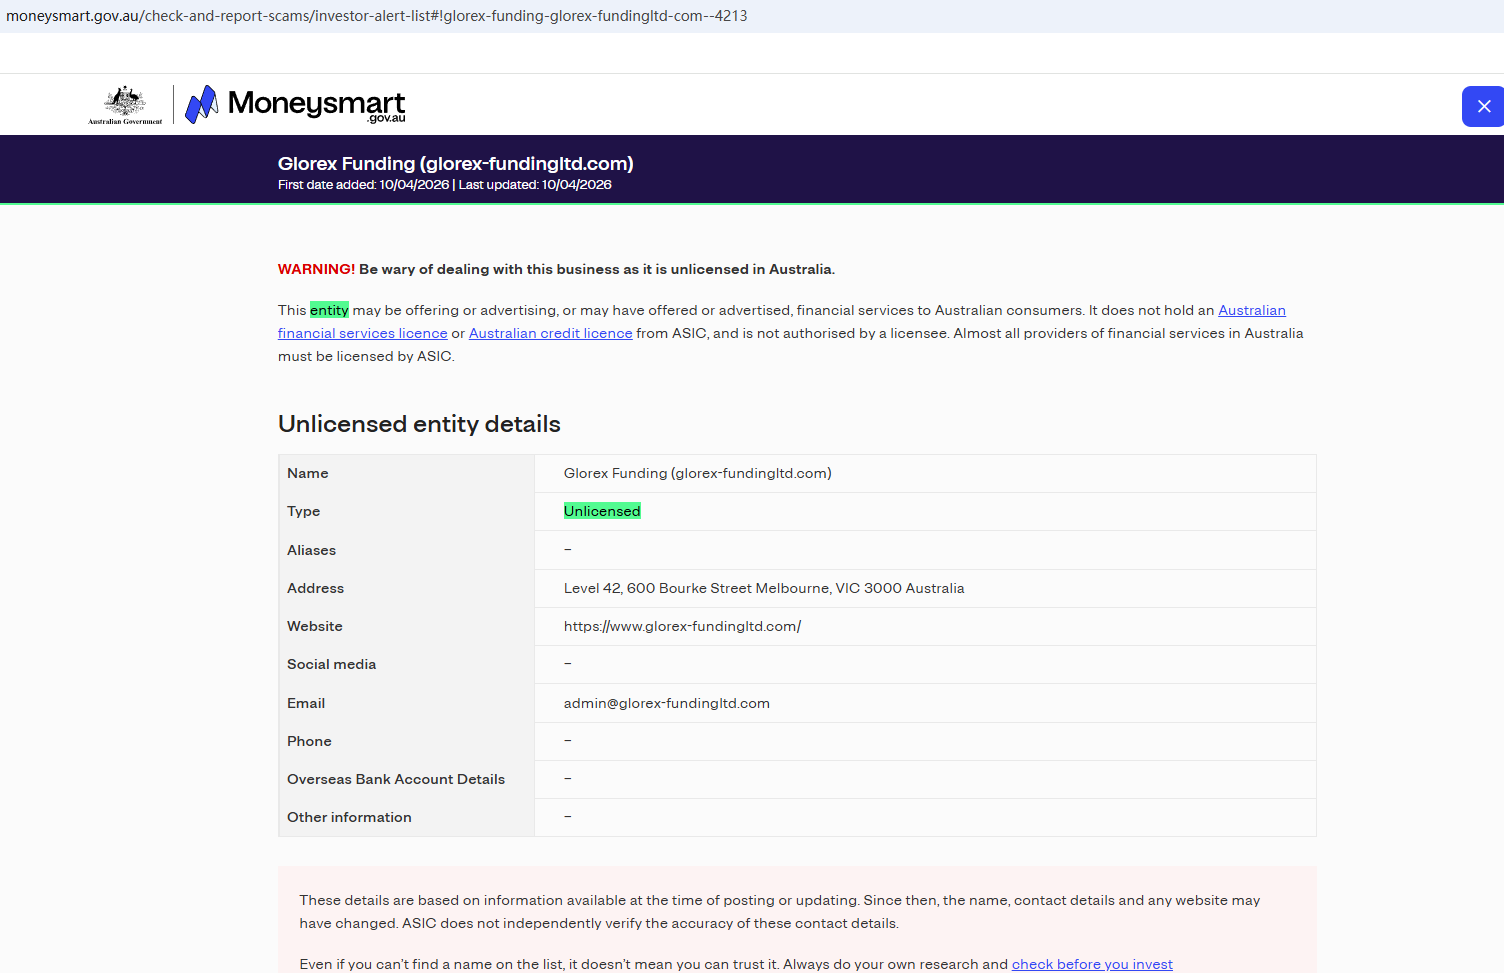Click the 'These details are based on' disclaimer
Screen dimensions: 1504x973
(x=780, y=912)
